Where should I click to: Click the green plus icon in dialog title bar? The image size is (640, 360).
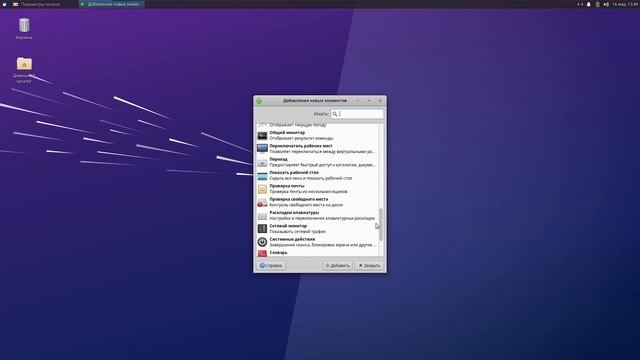pyautogui.click(x=259, y=100)
